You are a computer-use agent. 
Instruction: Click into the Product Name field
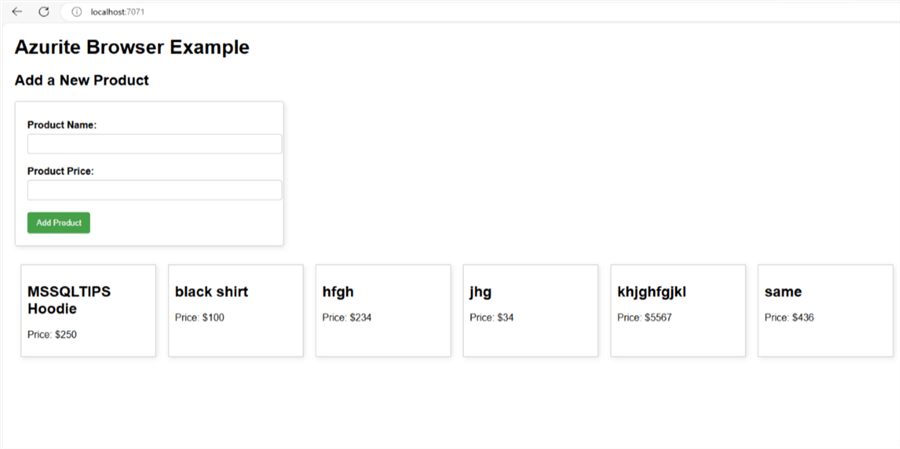click(154, 144)
